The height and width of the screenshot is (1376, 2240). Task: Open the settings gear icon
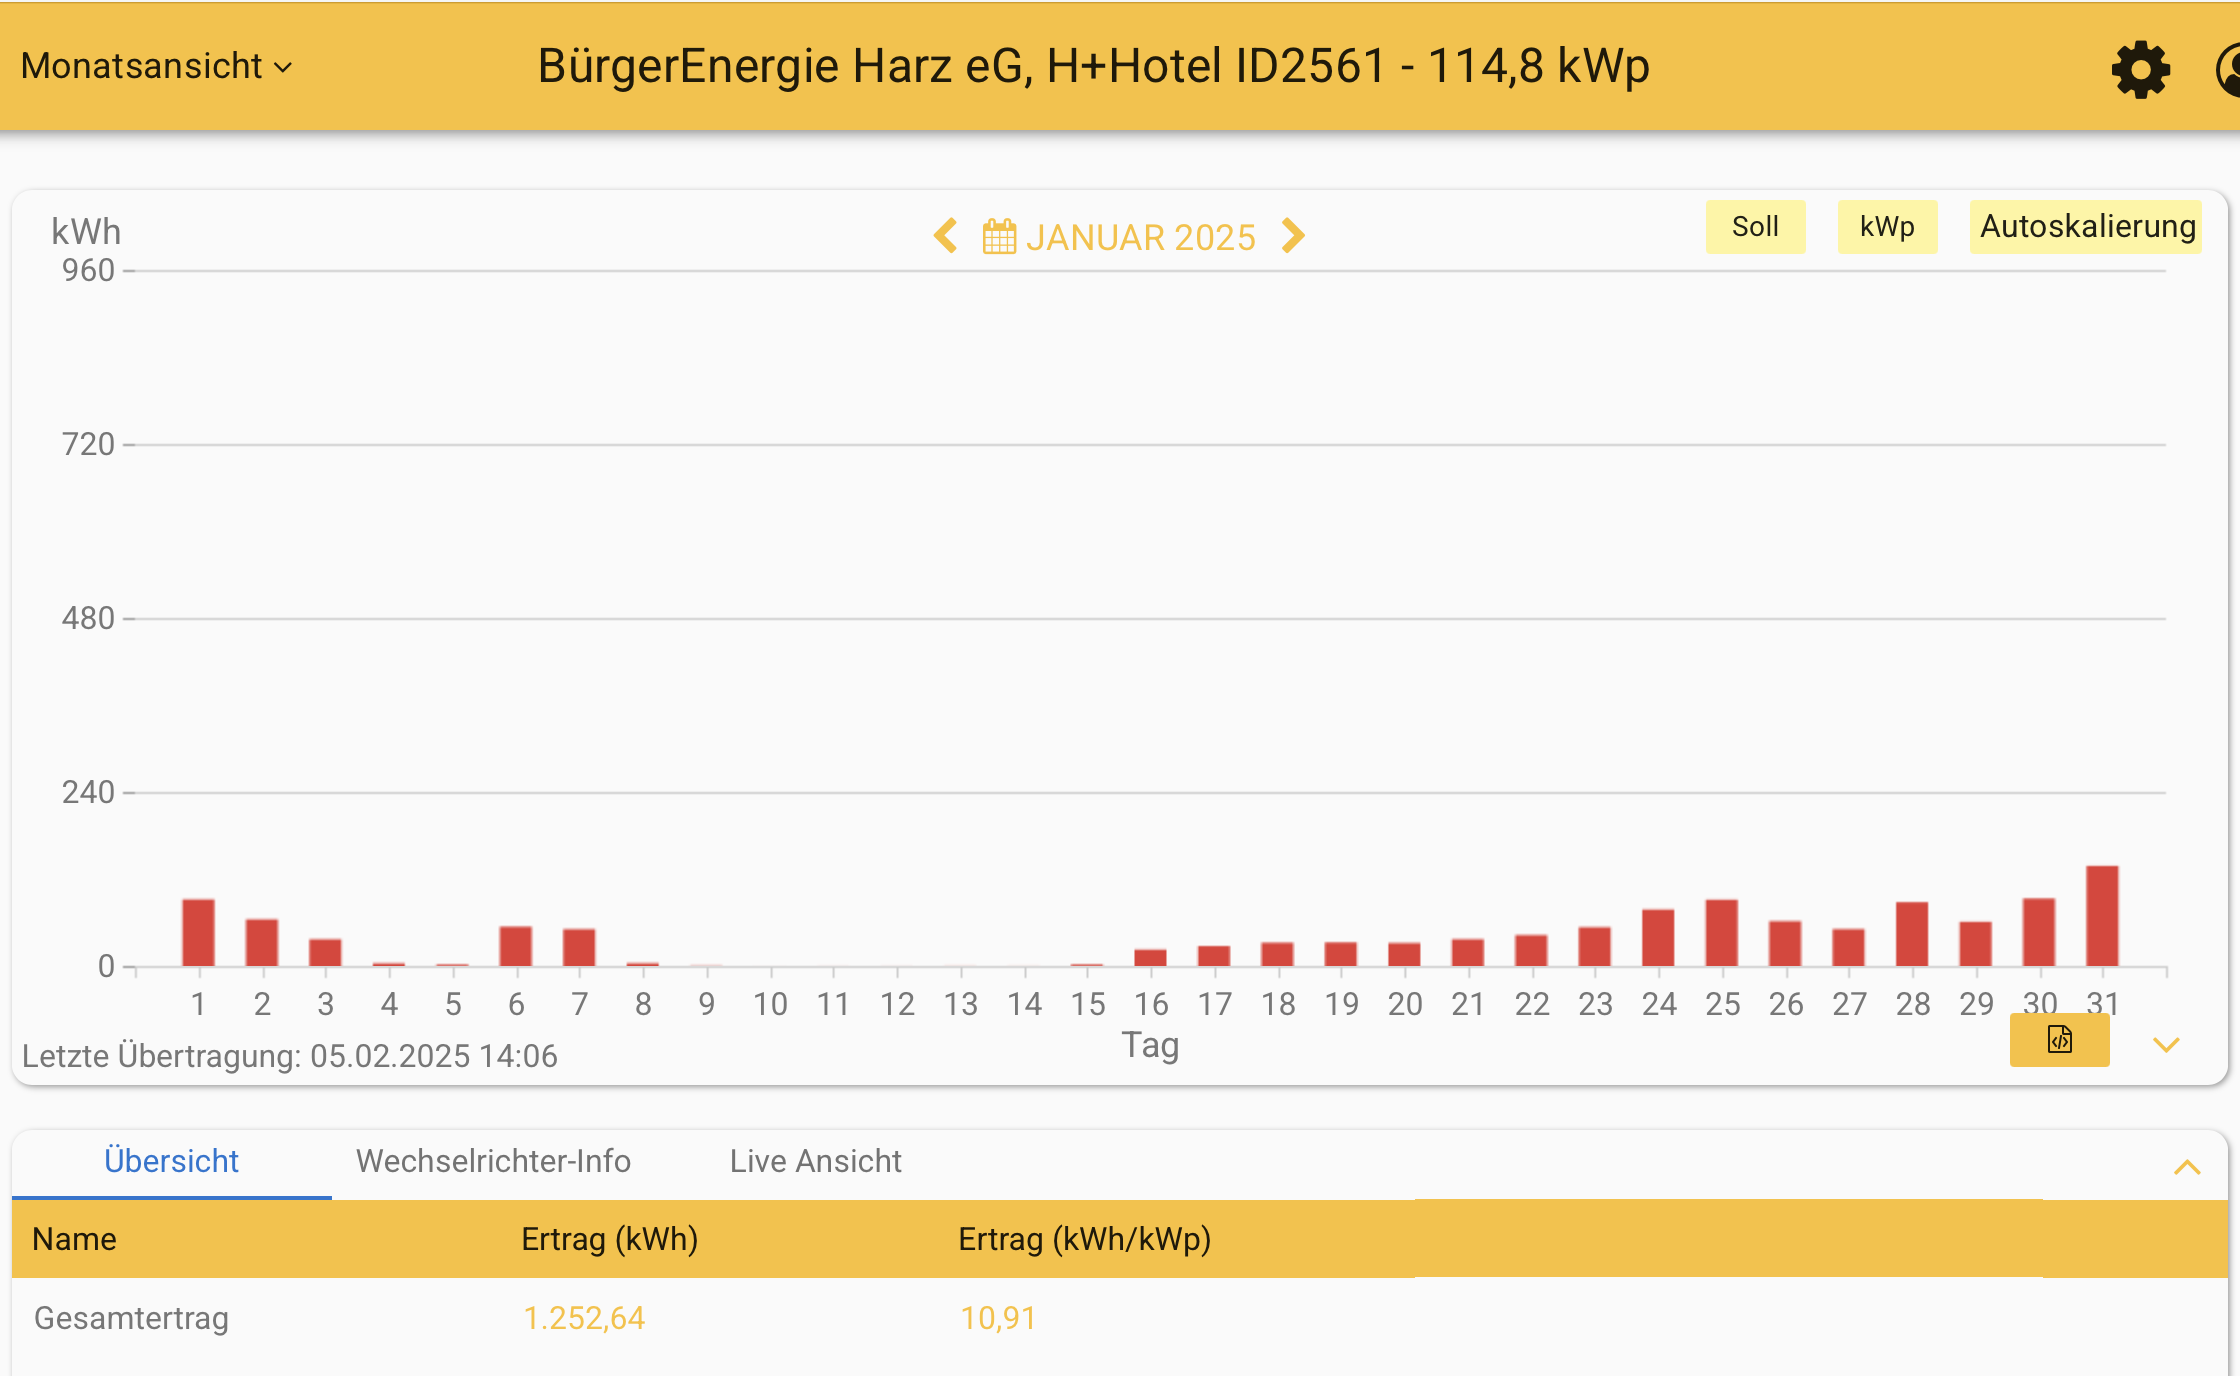click(2140, 68)
